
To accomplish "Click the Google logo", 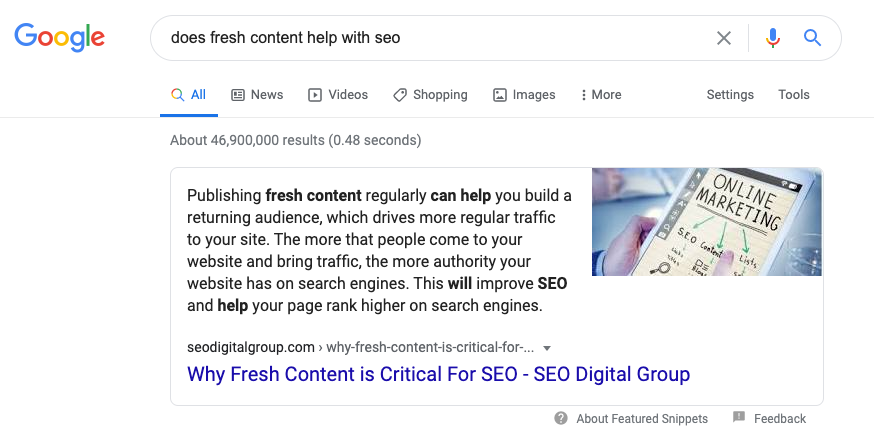I will 59,38.
